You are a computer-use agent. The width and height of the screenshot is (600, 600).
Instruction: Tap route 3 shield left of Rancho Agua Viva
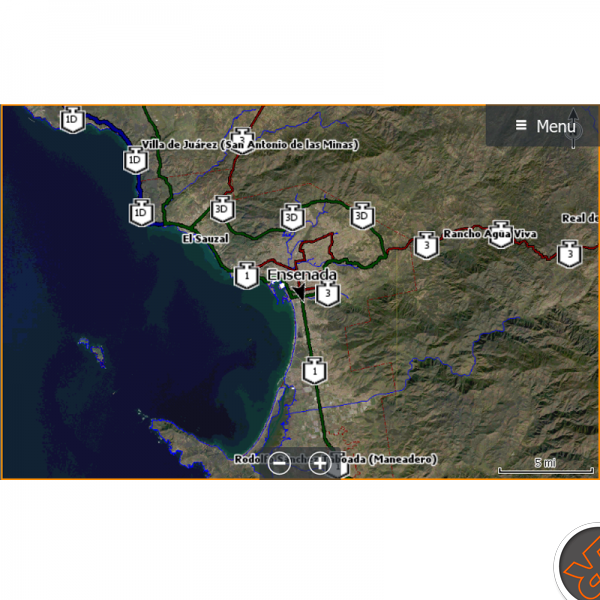coord(427,245)
